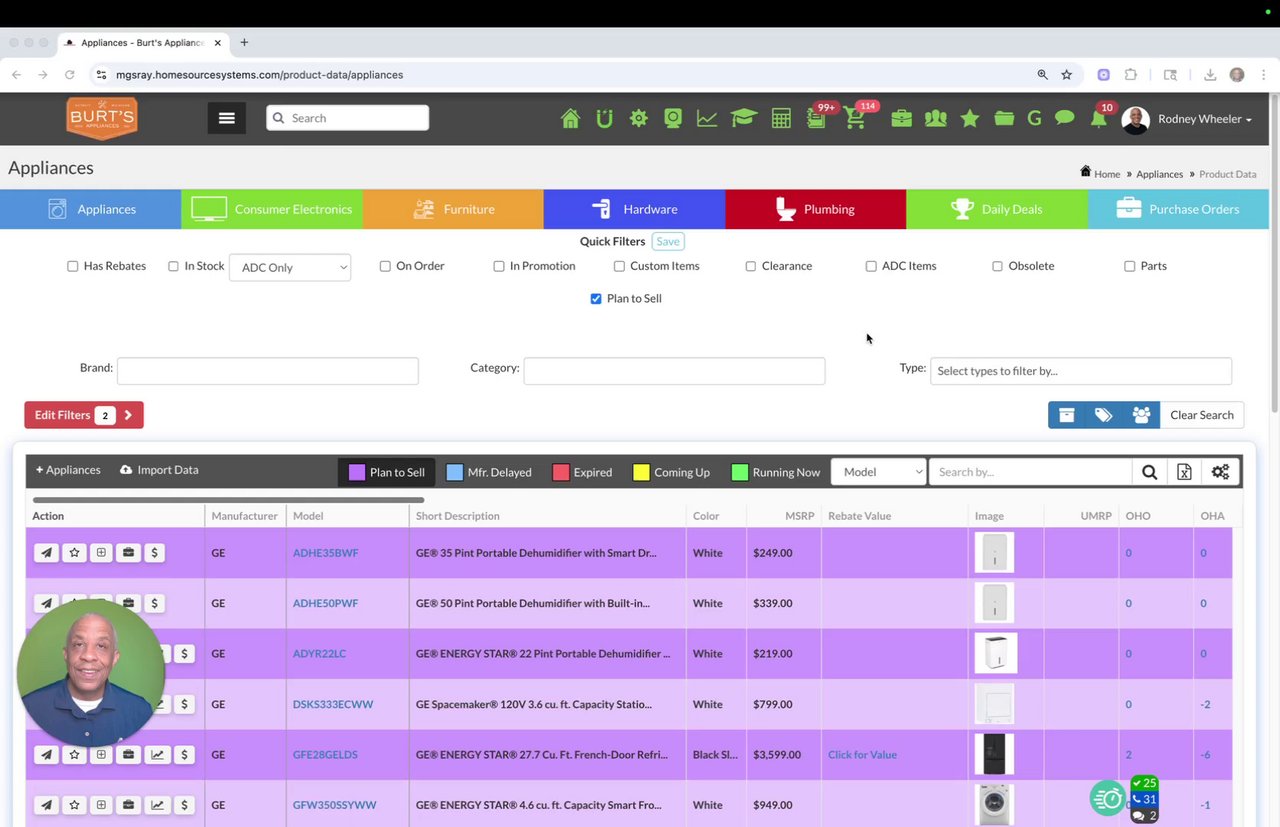Screen dimensions: 1280x827
Task: Open the home icon in the green toolbar
Action: 570,118
